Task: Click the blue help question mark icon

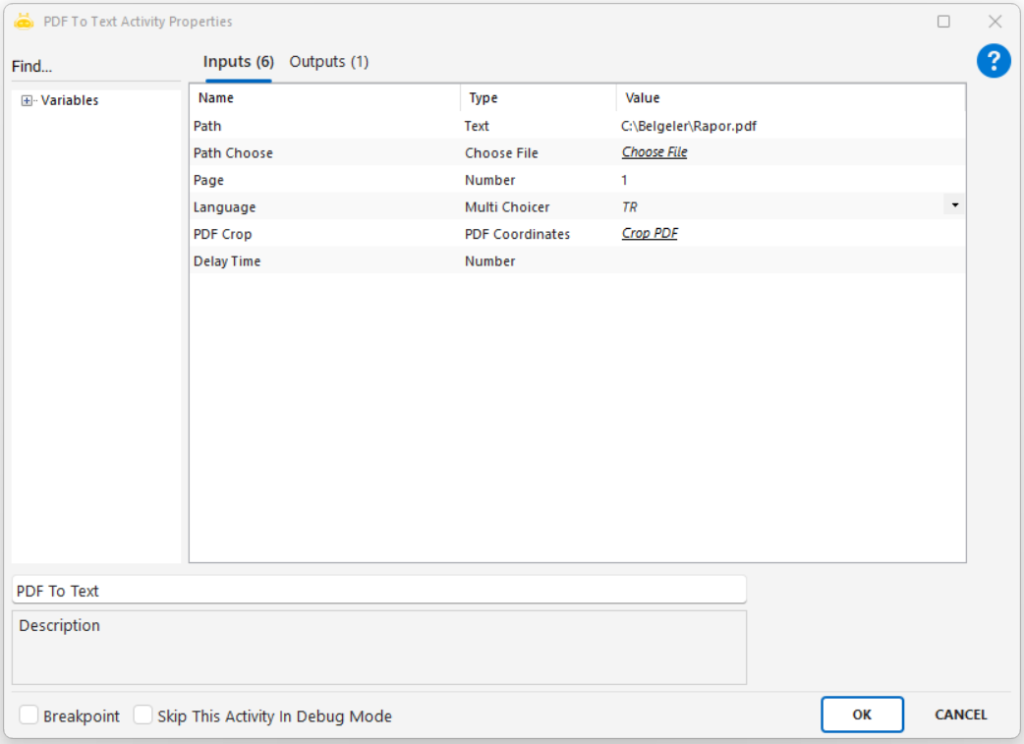Action: [993, 61]
